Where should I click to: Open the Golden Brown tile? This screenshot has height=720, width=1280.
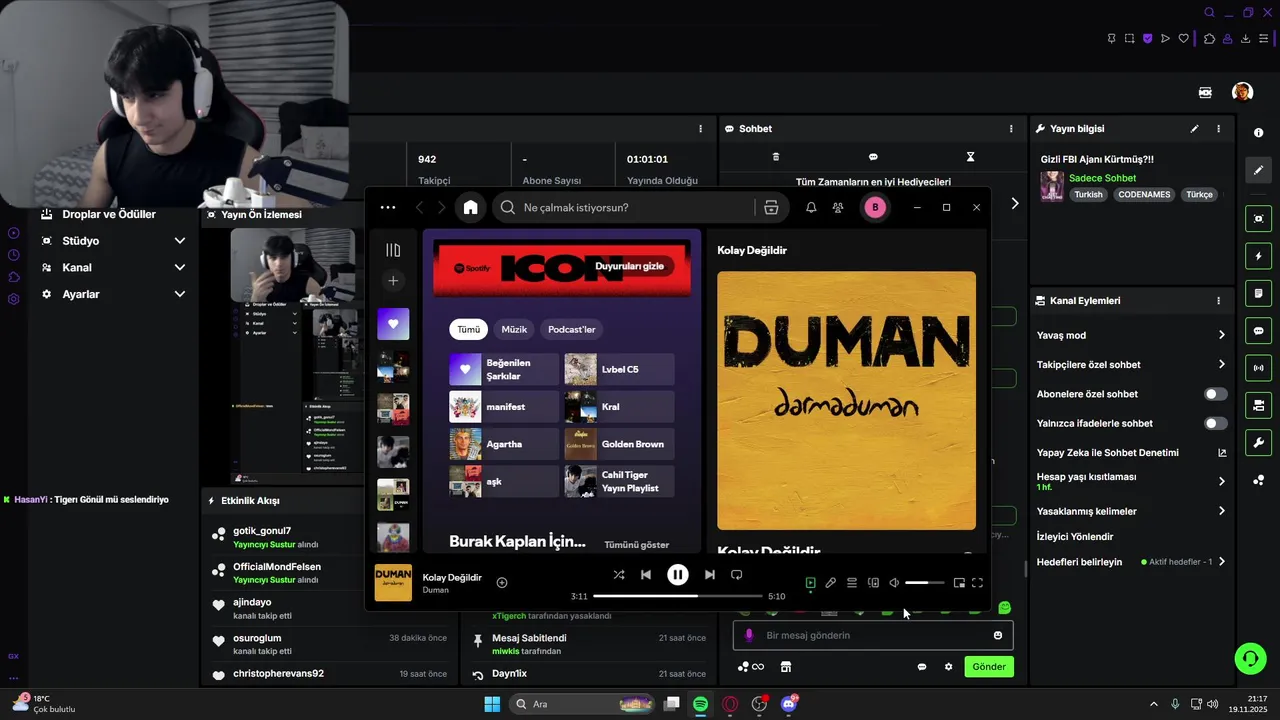619,444
